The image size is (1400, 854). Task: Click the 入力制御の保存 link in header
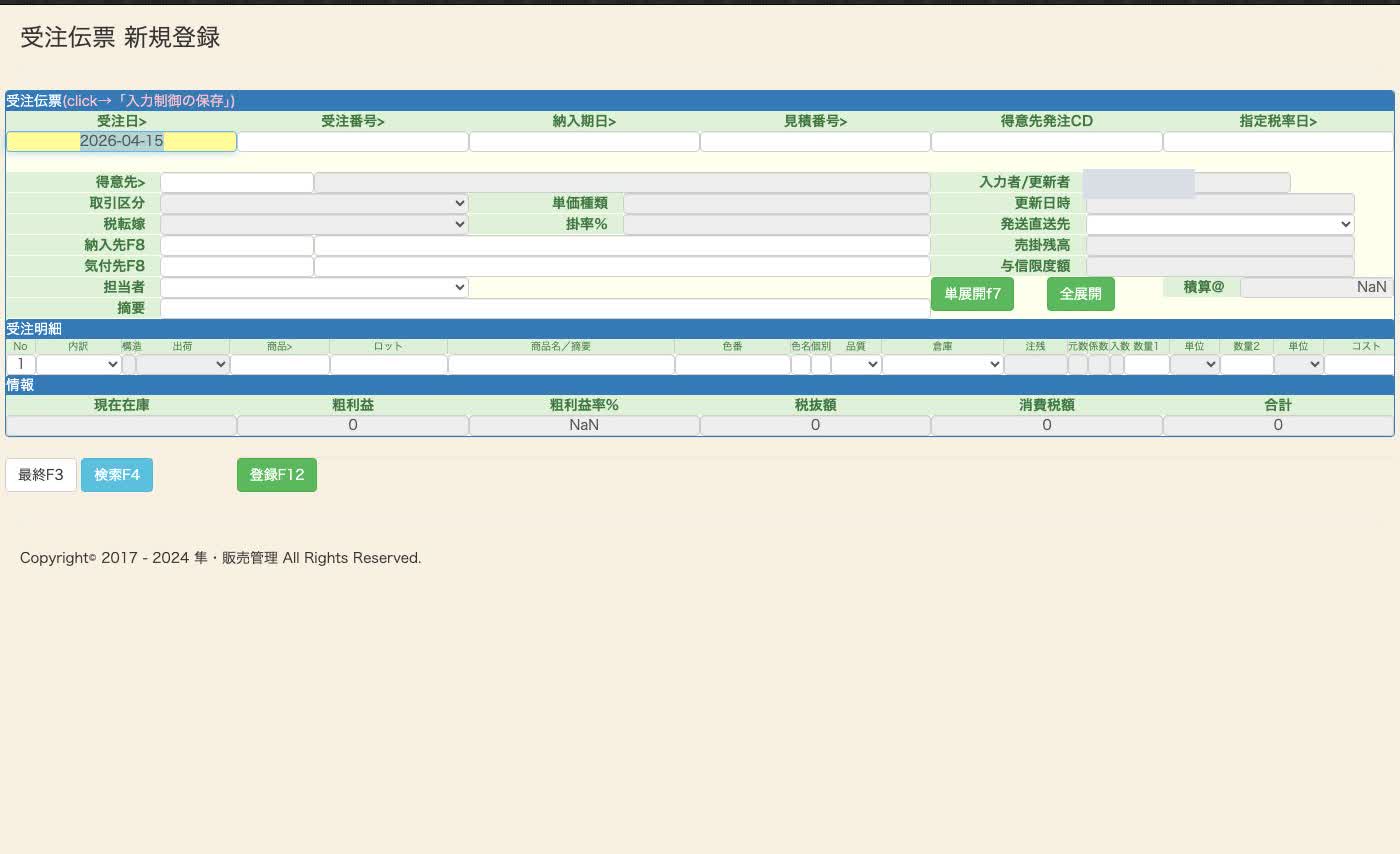coord(175,100)
